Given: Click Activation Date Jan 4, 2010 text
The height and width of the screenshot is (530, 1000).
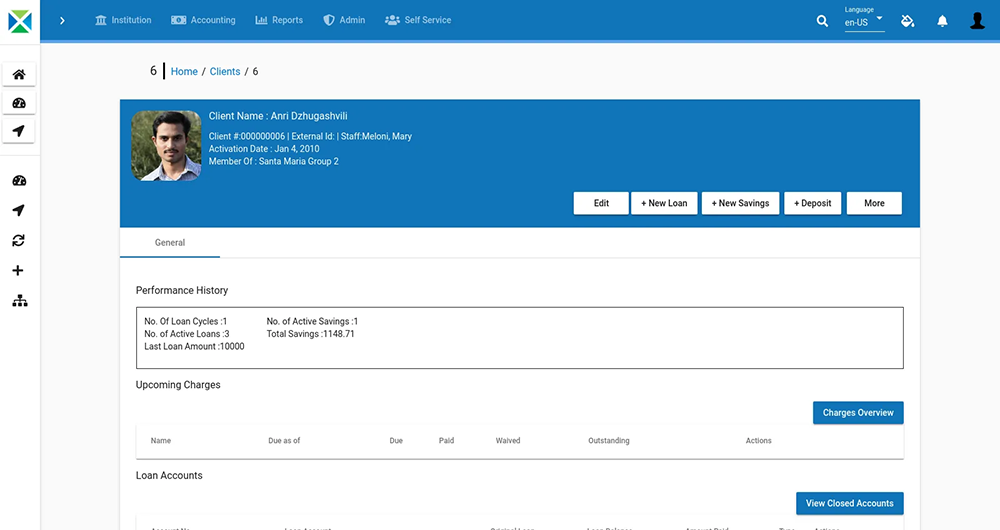Looking at the screenshot, I should (x=264, y=149).
